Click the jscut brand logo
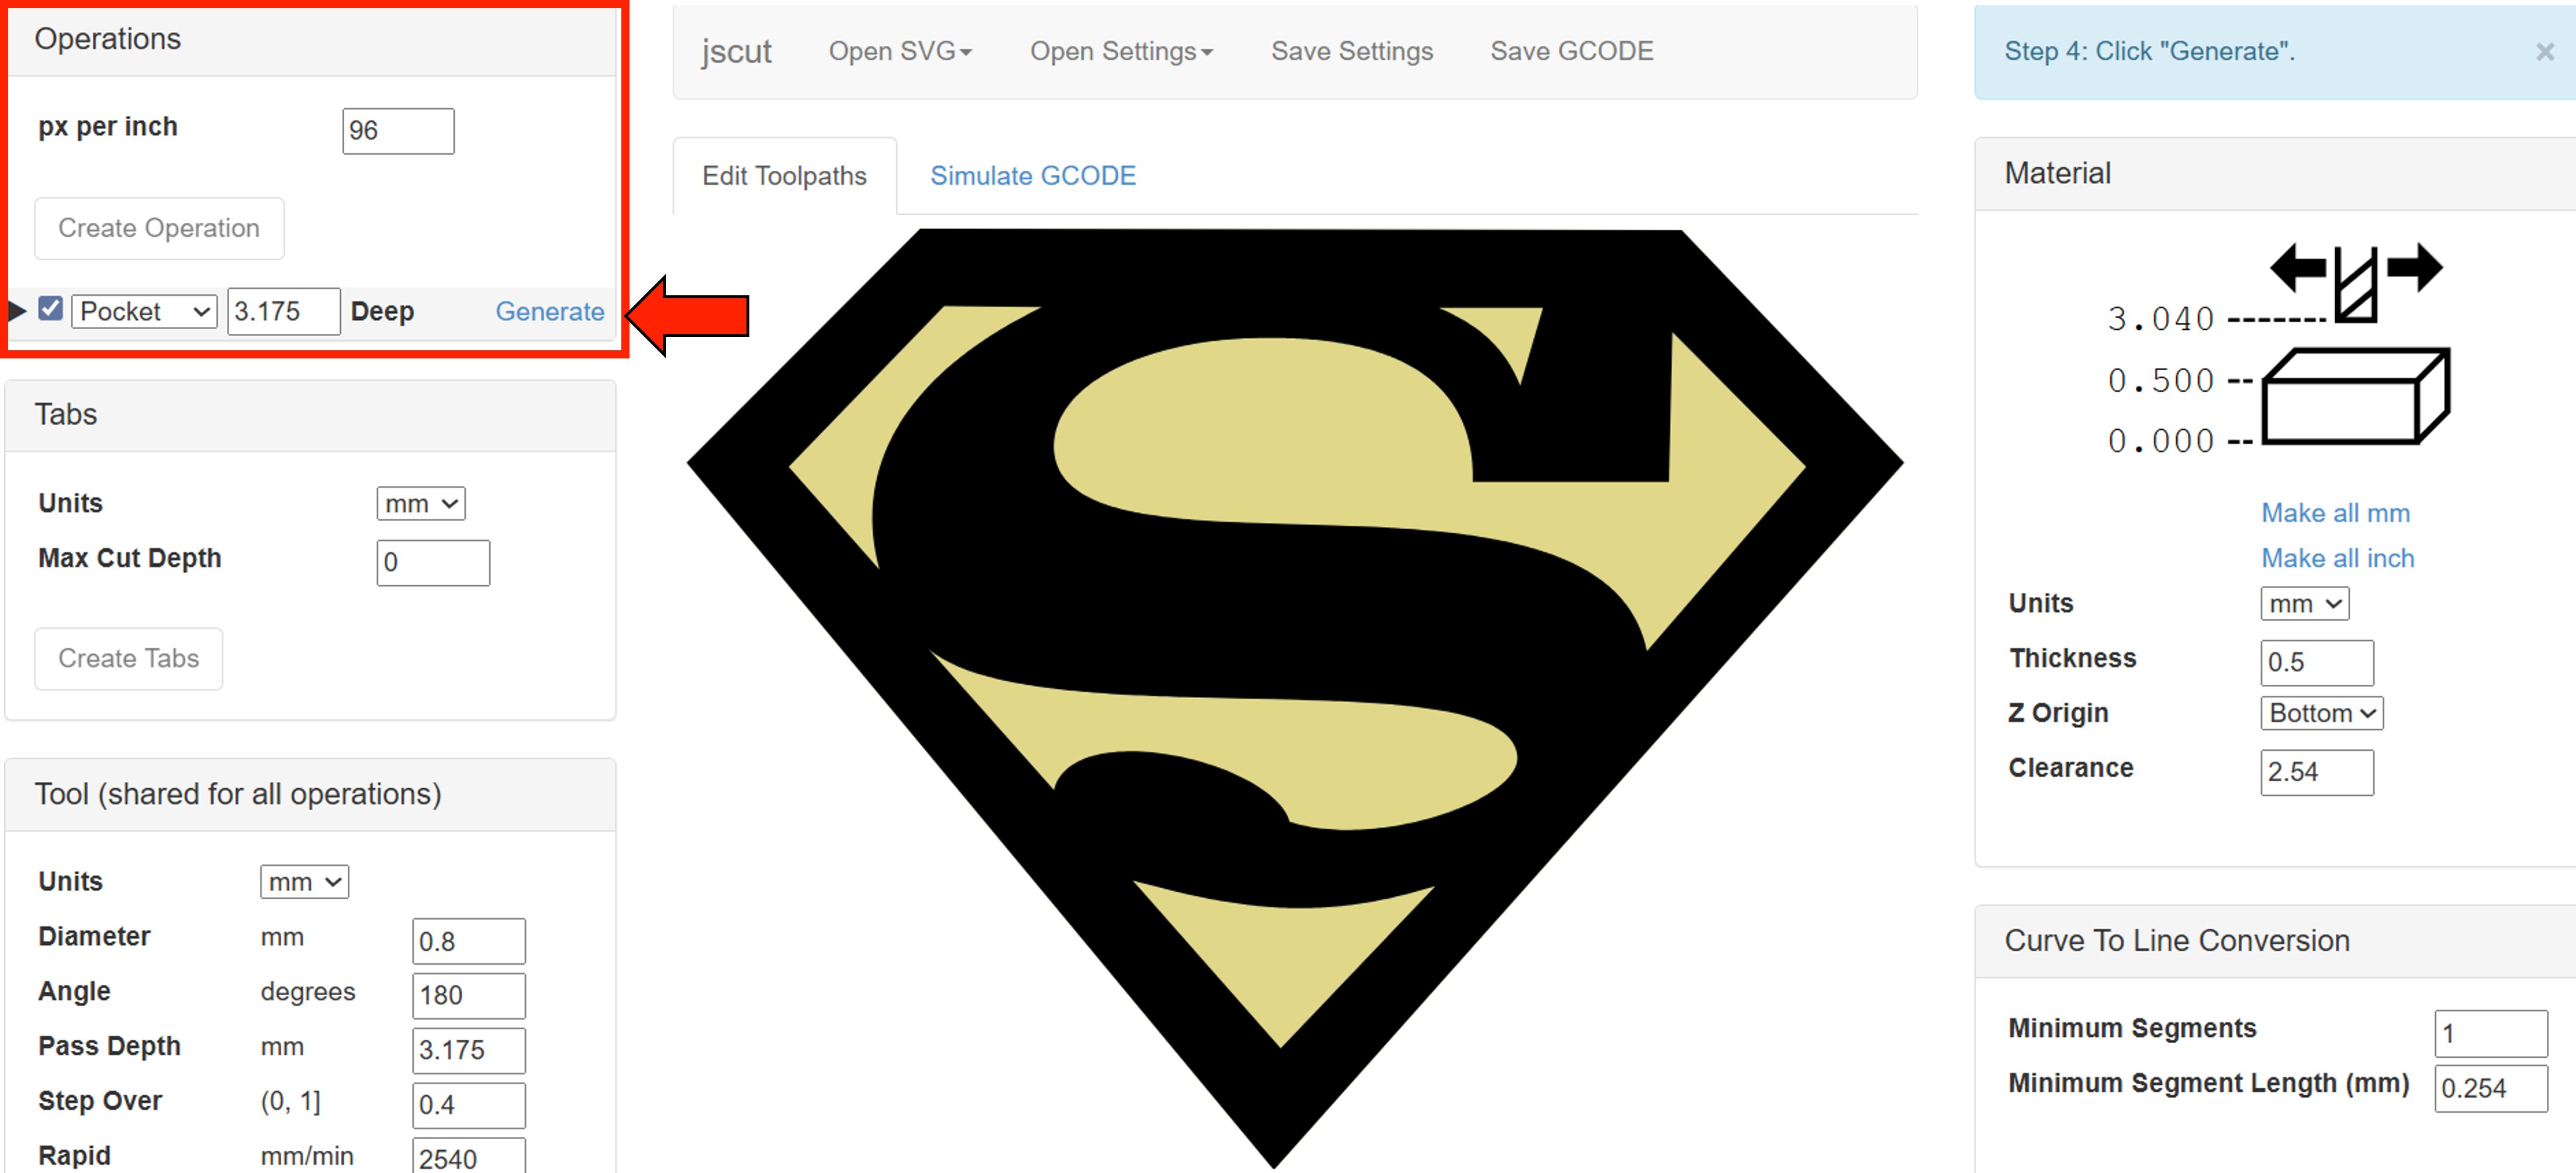2576x1173 pixels. tap(736, 52)
